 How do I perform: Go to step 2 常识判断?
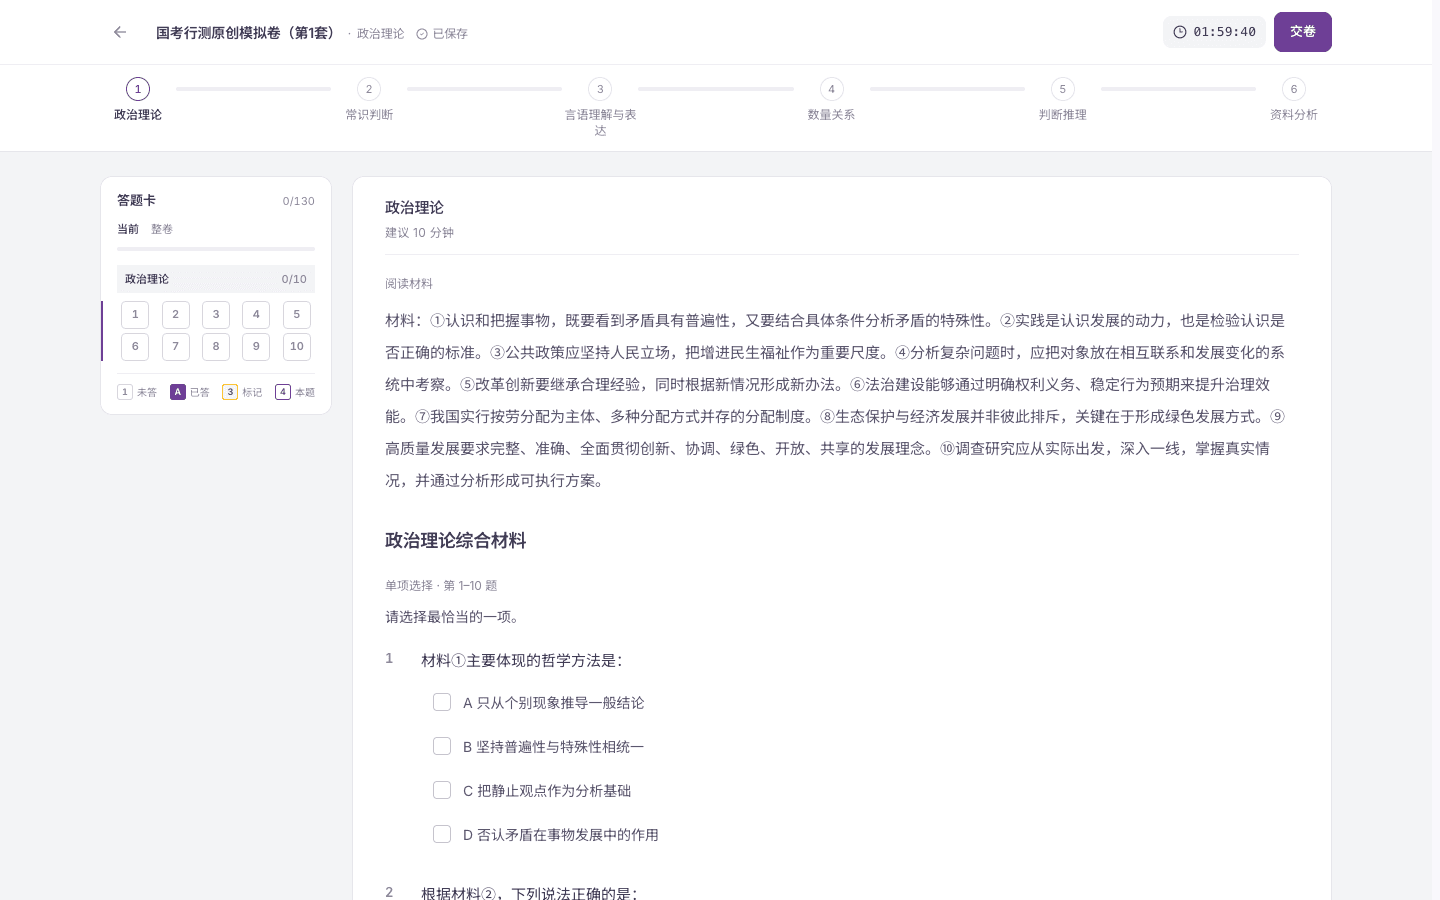(369, 99)
